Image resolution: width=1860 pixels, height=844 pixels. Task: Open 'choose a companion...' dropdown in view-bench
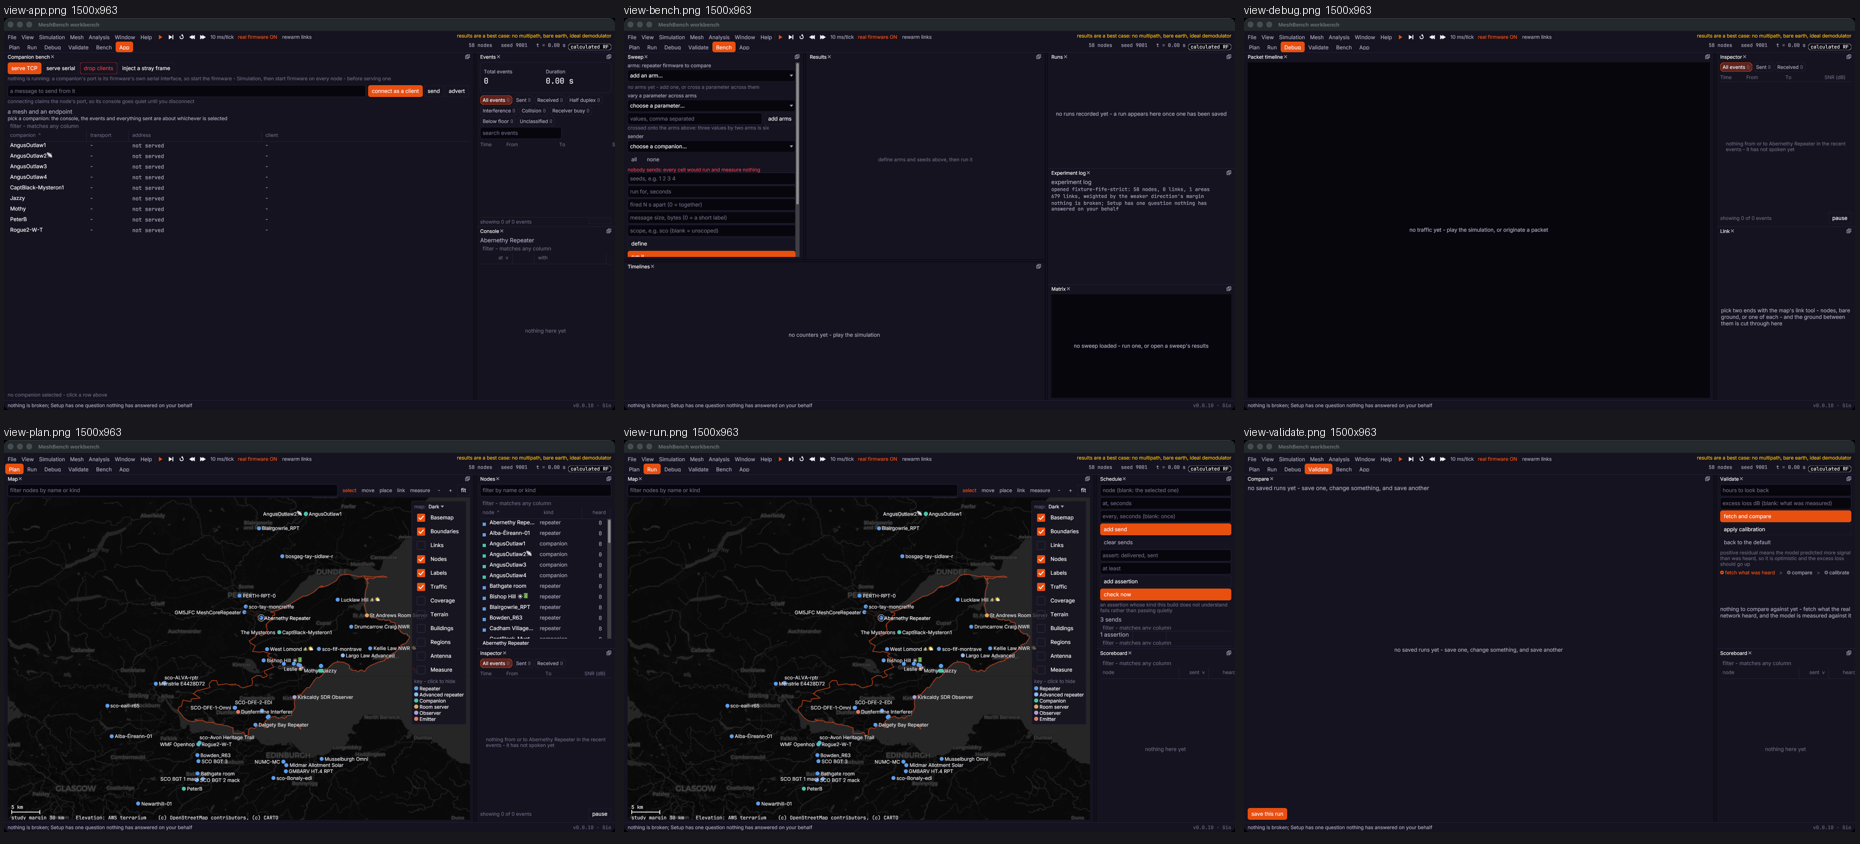coord(711,147)
